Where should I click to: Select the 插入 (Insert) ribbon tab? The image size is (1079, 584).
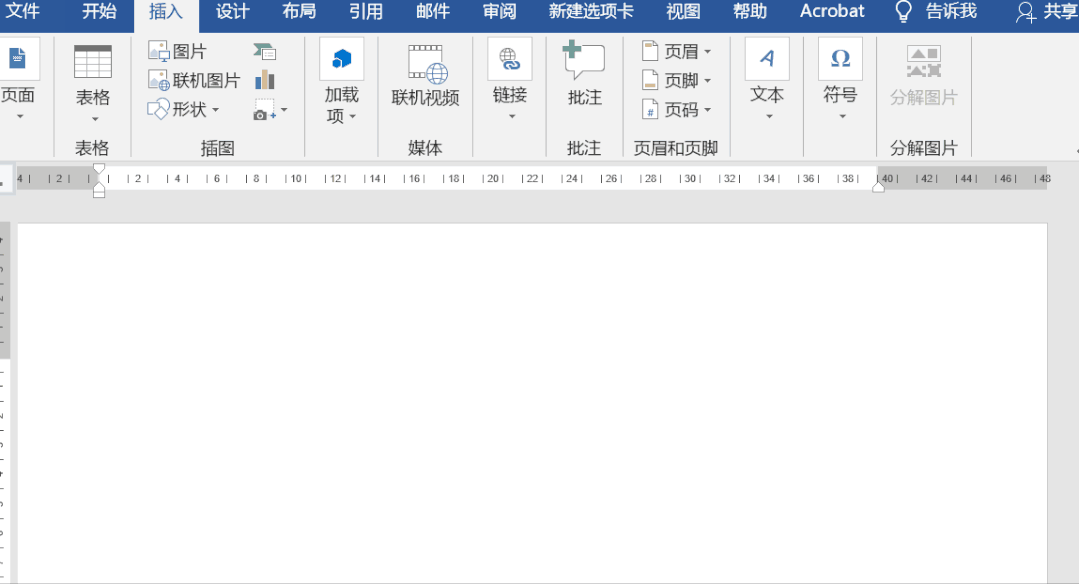tap(166, 12)
